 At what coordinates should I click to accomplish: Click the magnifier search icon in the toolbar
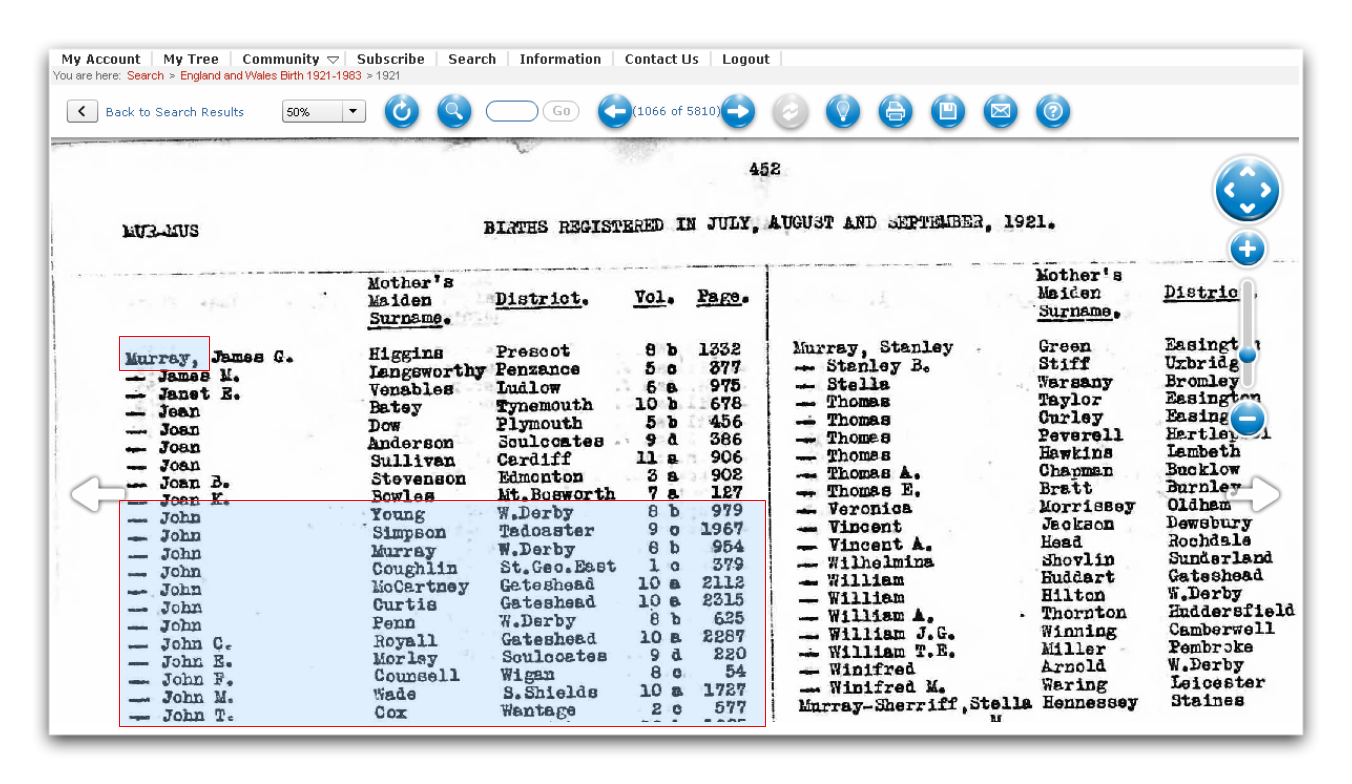coord(454,111)
